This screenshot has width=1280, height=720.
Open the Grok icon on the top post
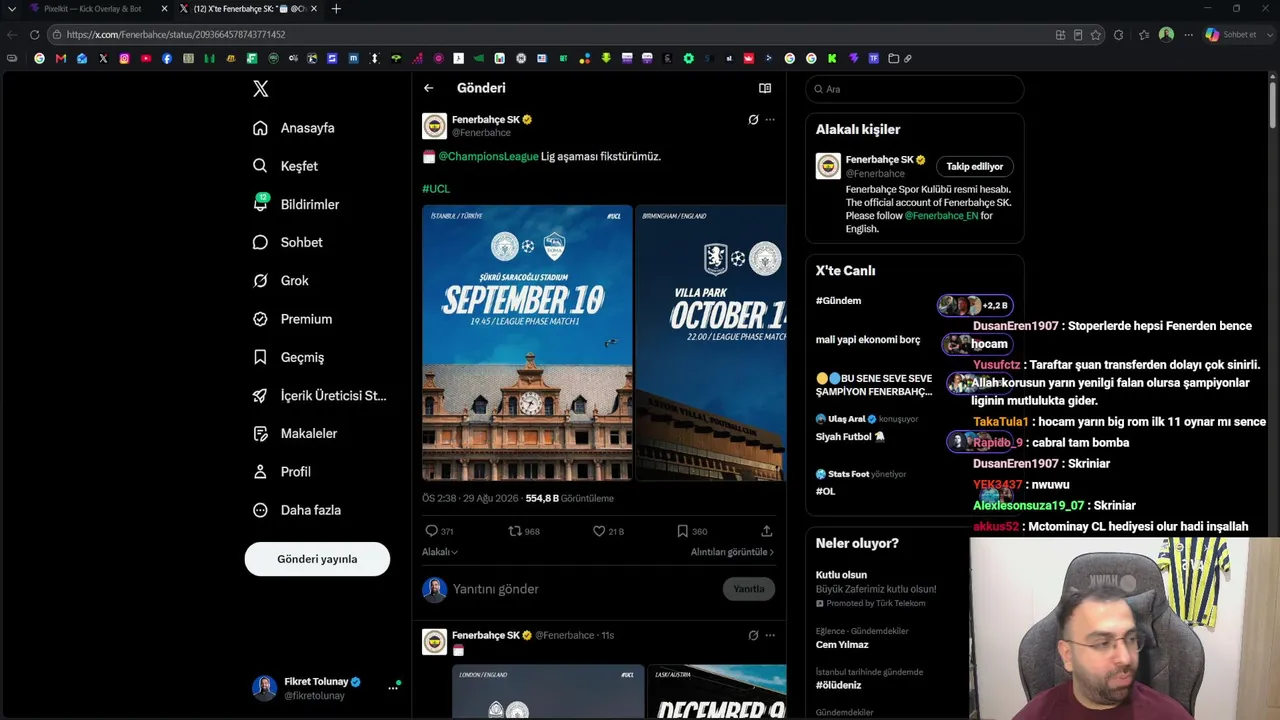[x=753, y=120]
